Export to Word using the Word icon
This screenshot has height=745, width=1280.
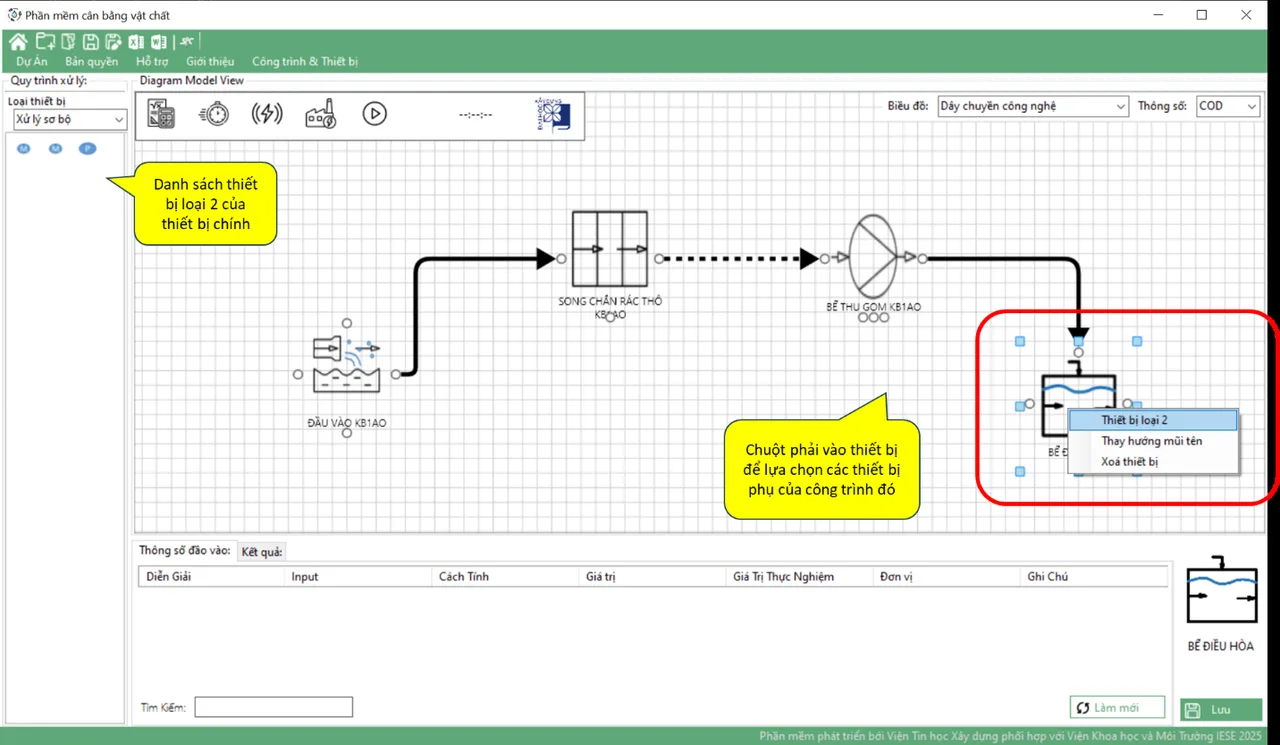(x=158, y=41)
